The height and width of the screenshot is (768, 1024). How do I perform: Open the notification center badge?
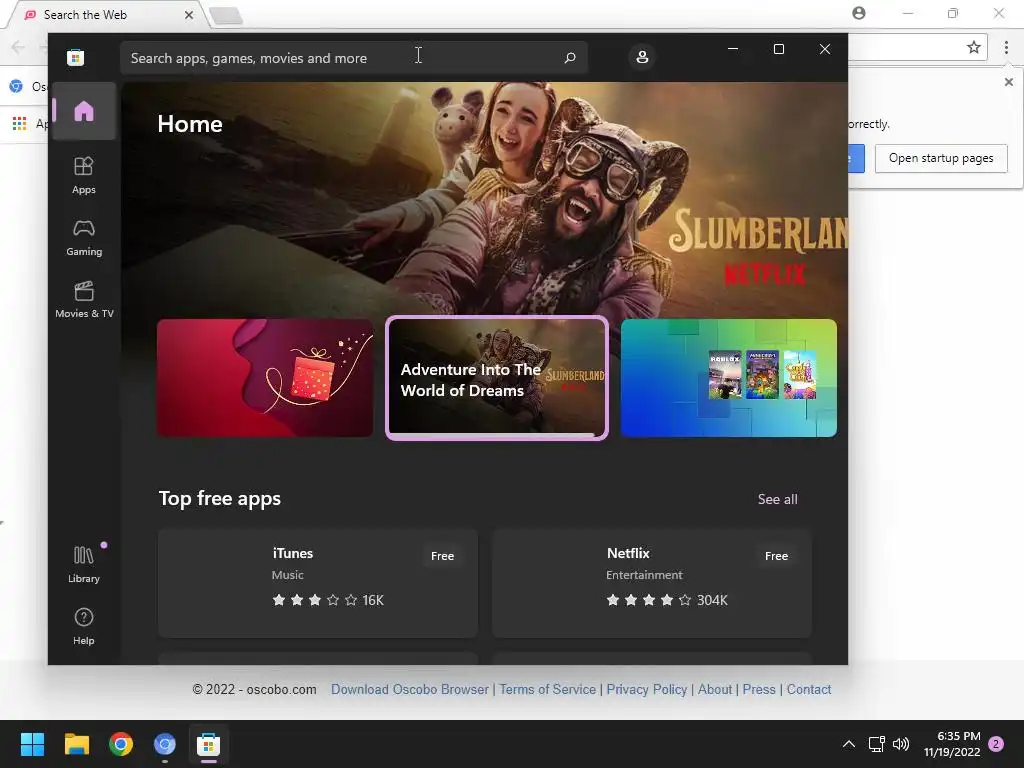click(x=996, y=744)
